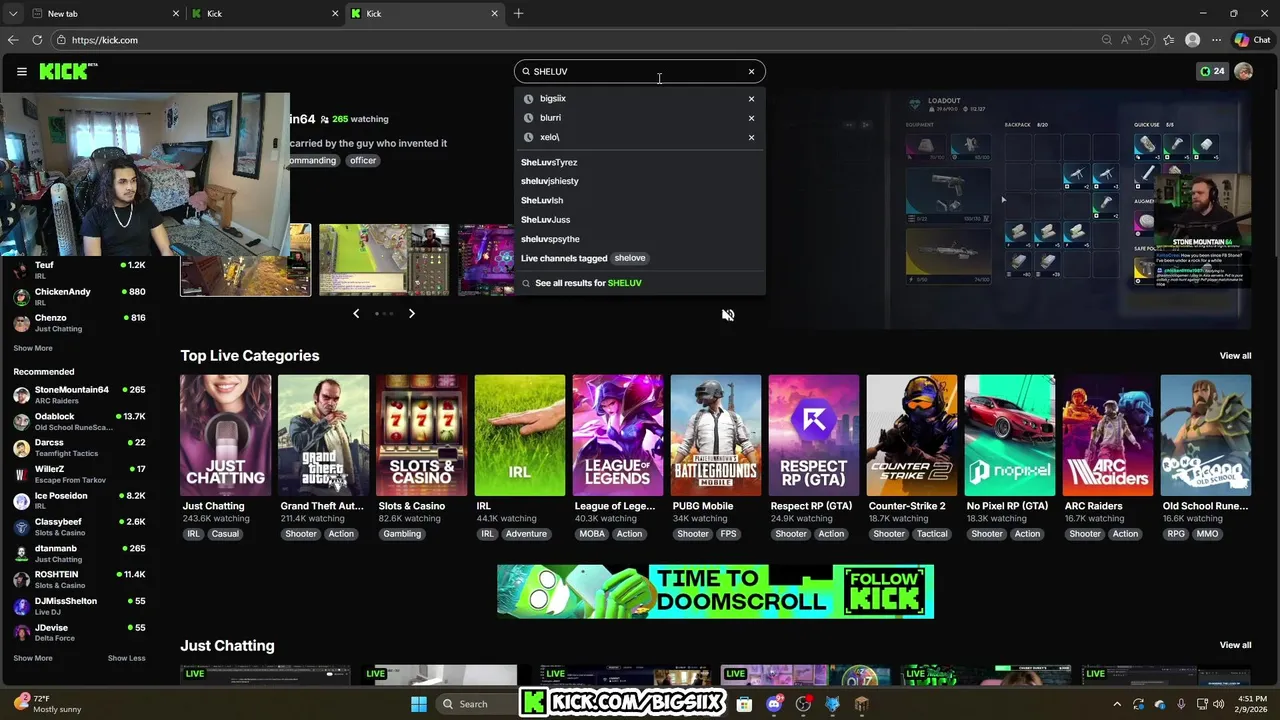Unmute the featured stream
The width and height of the screenshot is (1280, 720).
tap(728, 315)
